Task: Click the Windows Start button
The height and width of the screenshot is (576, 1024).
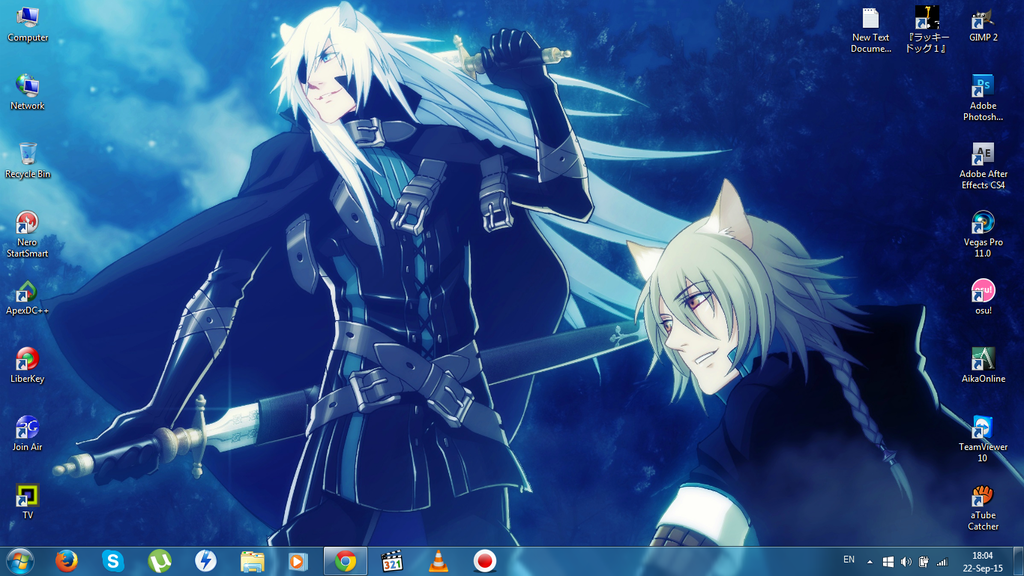Action: [x=20, y=561]
